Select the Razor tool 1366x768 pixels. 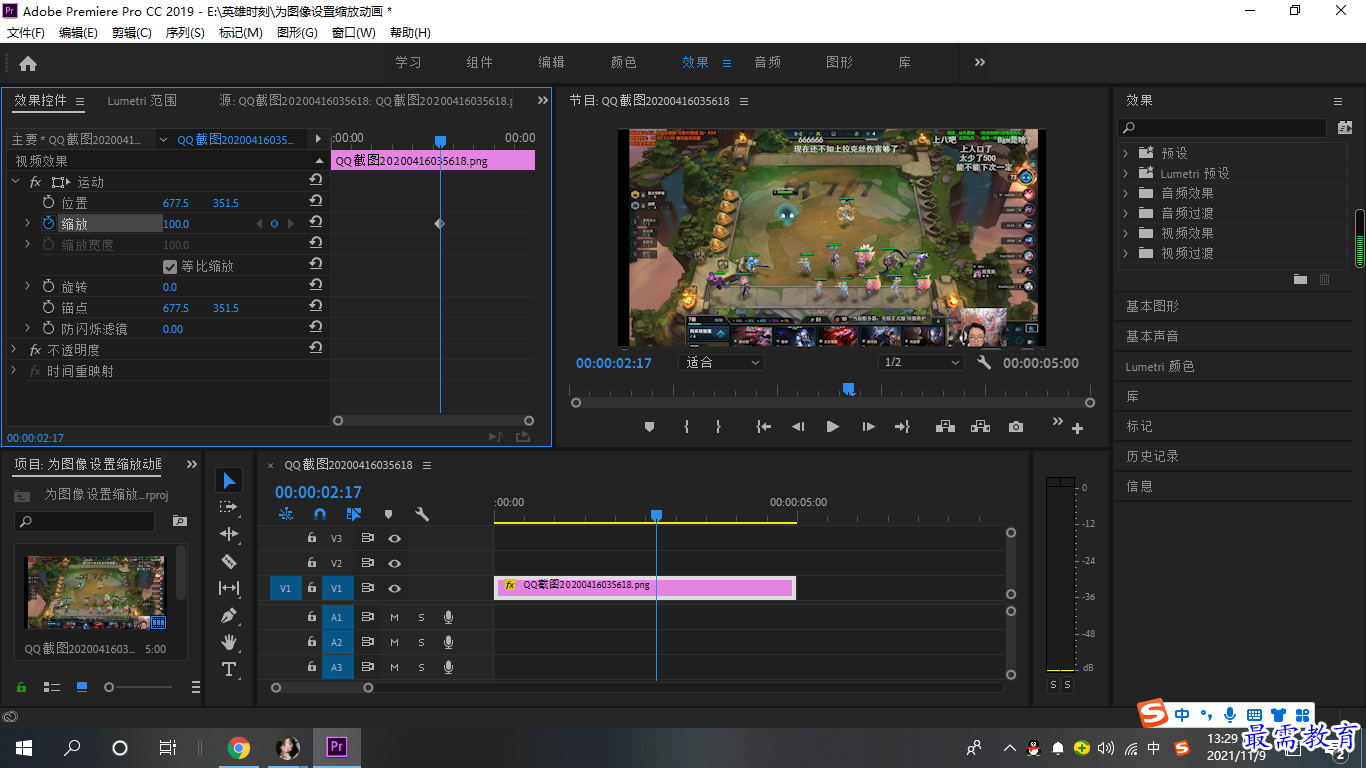(x=229, y=562)
